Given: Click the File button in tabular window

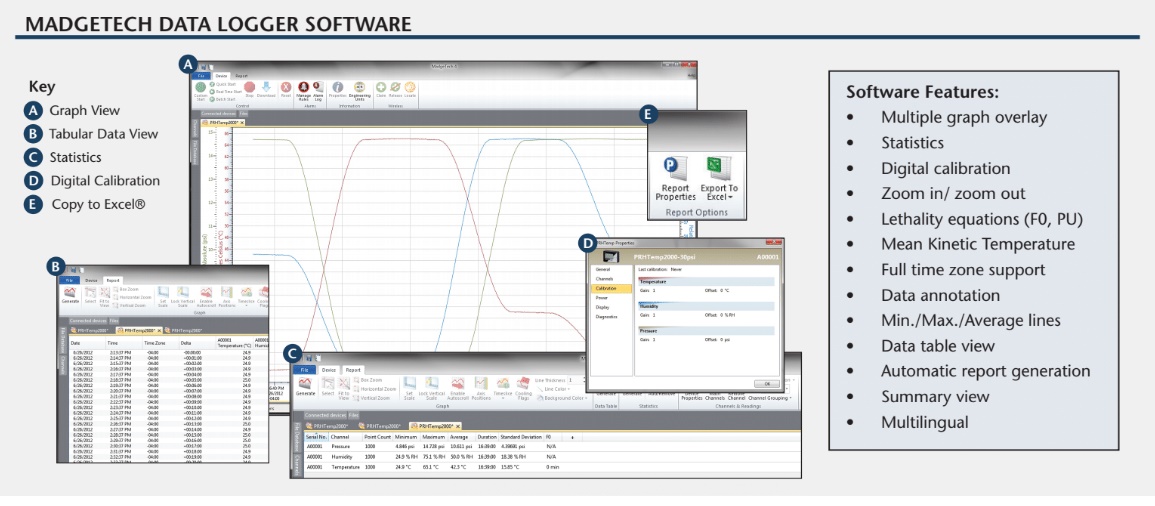Looking at the screenshot, I should (70, 281).
